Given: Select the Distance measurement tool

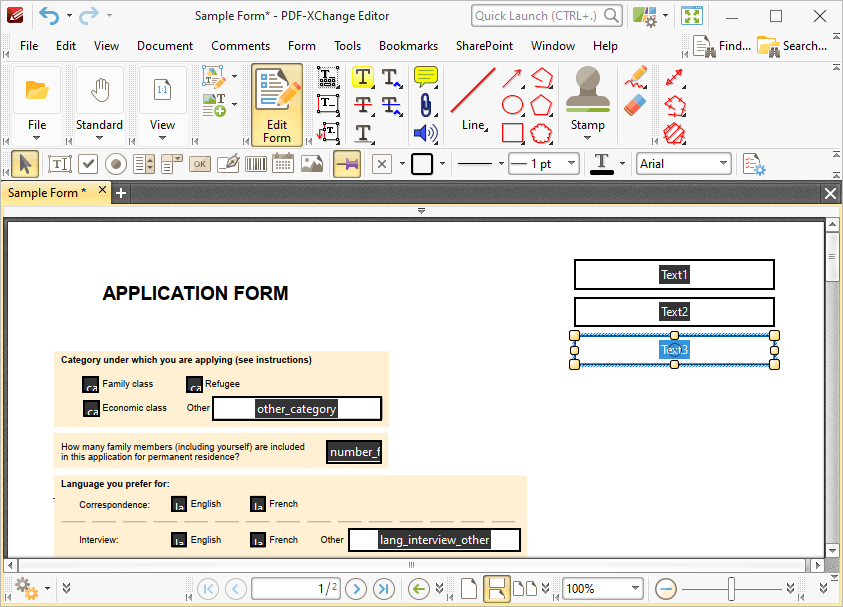Looking at the screenshot, I should point(674,78).
